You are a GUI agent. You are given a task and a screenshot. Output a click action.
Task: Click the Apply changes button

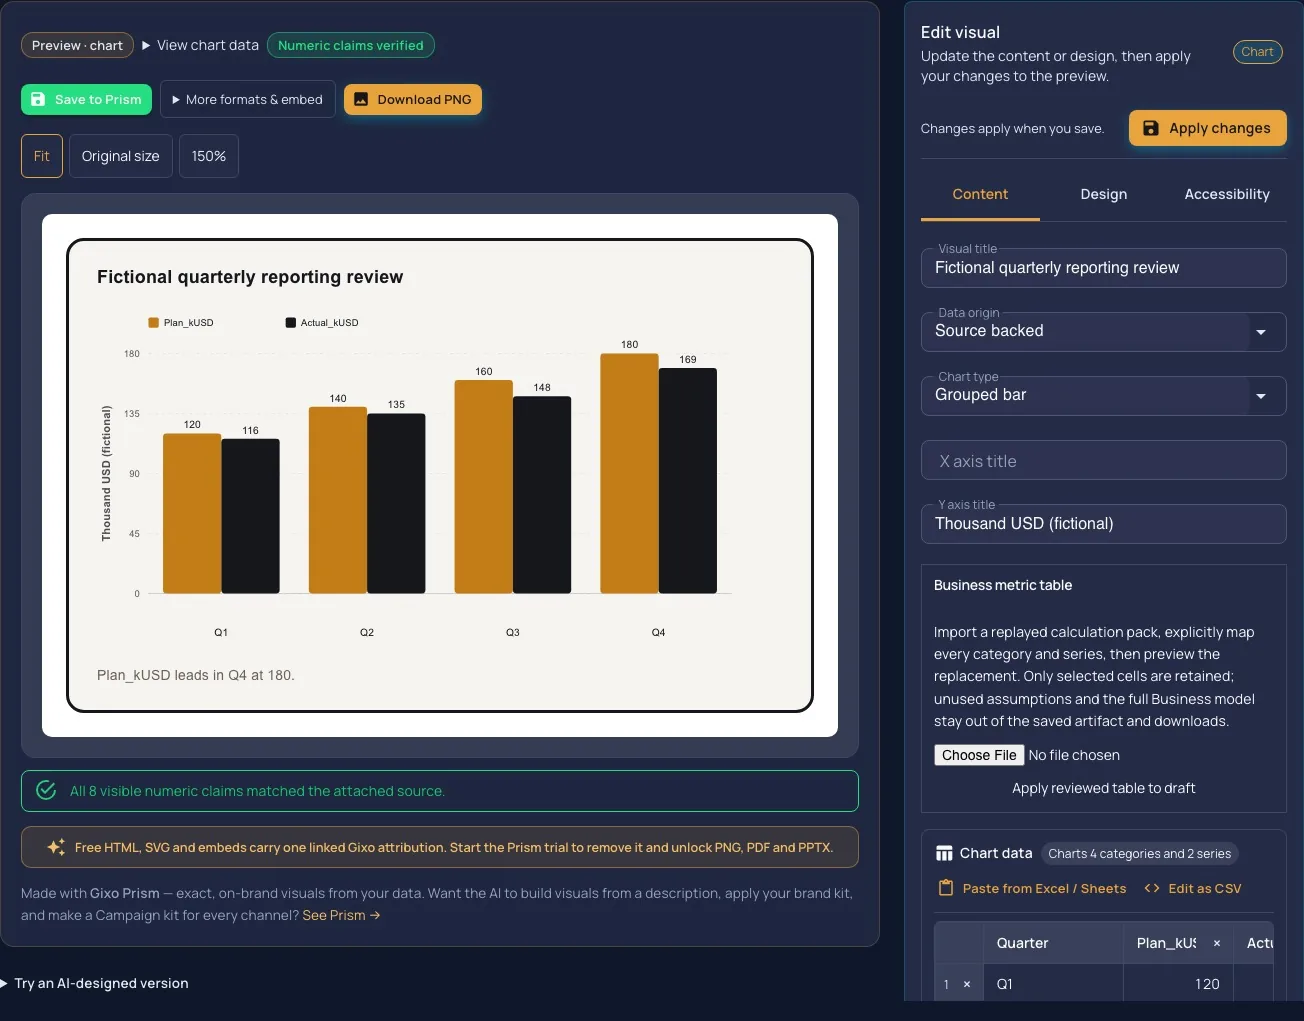pos(1208,128)
